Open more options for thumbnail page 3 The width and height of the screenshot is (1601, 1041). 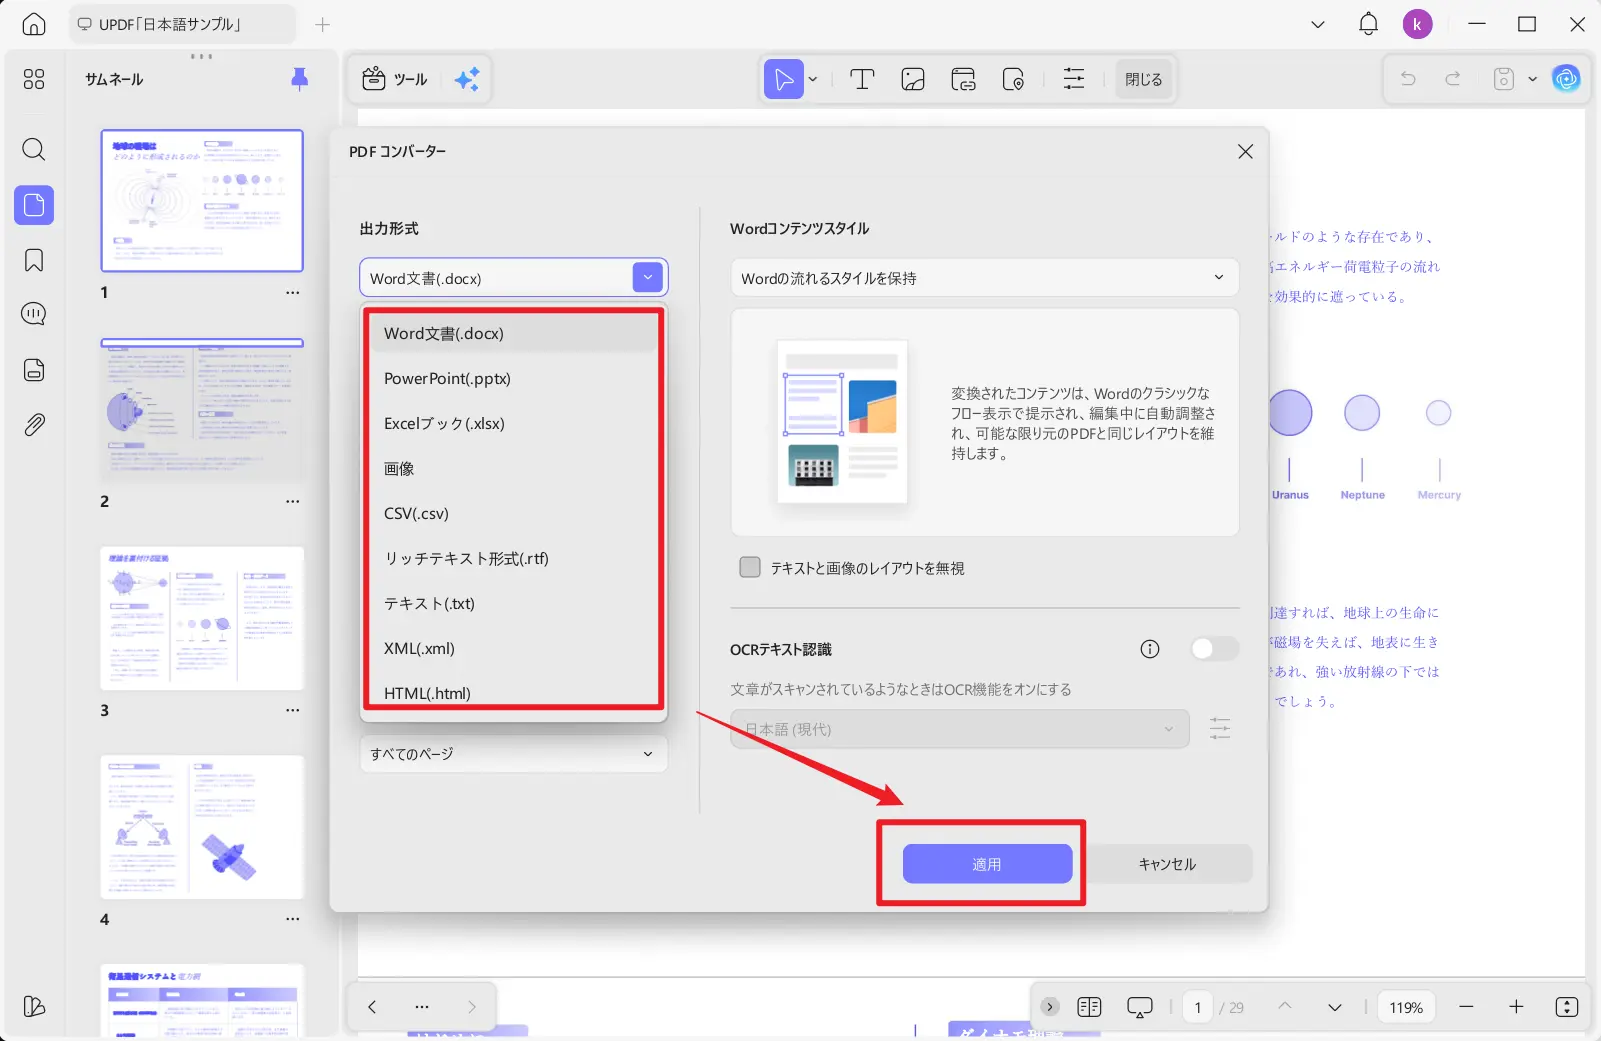292,711
